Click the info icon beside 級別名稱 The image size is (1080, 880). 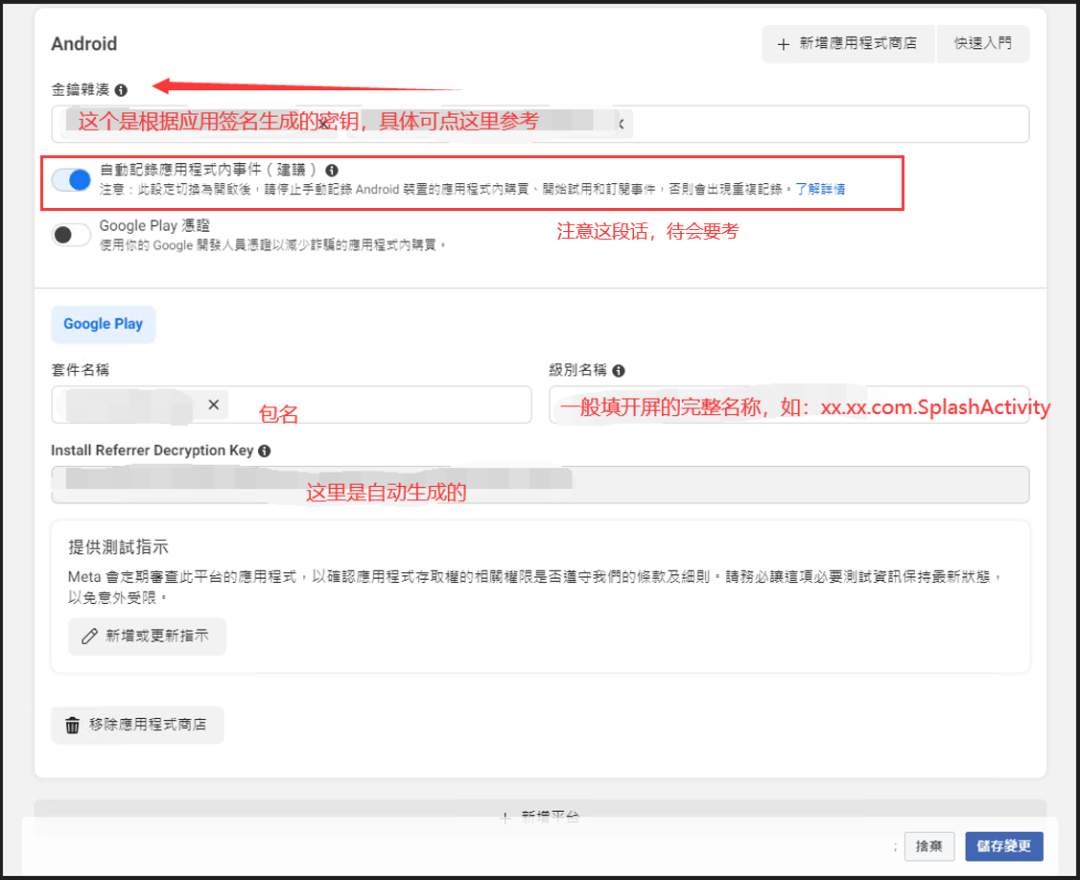click(x=618, y=370)
